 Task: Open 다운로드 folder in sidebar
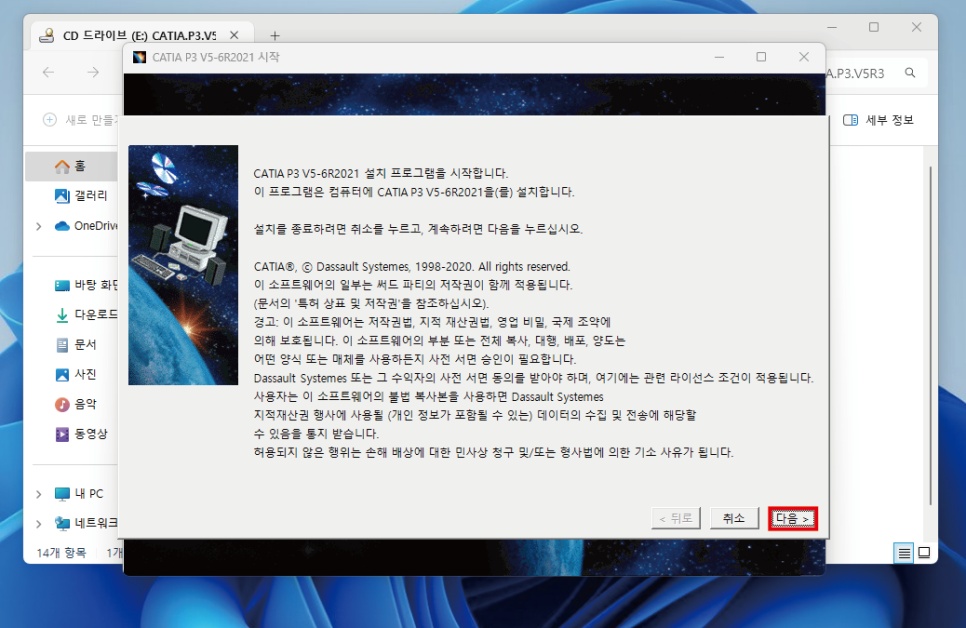tap(86, 315)
